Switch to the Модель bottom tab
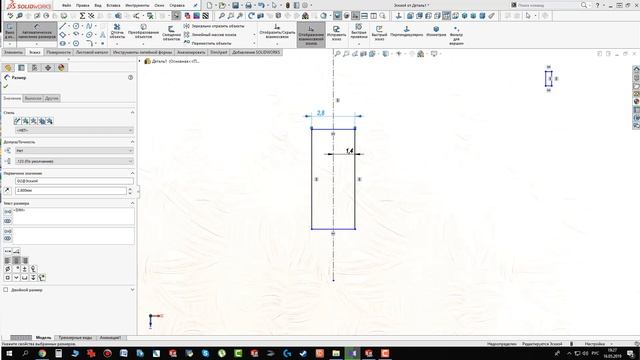The height and width of the screenshot is (360, 640). click(x=43, y=338)
